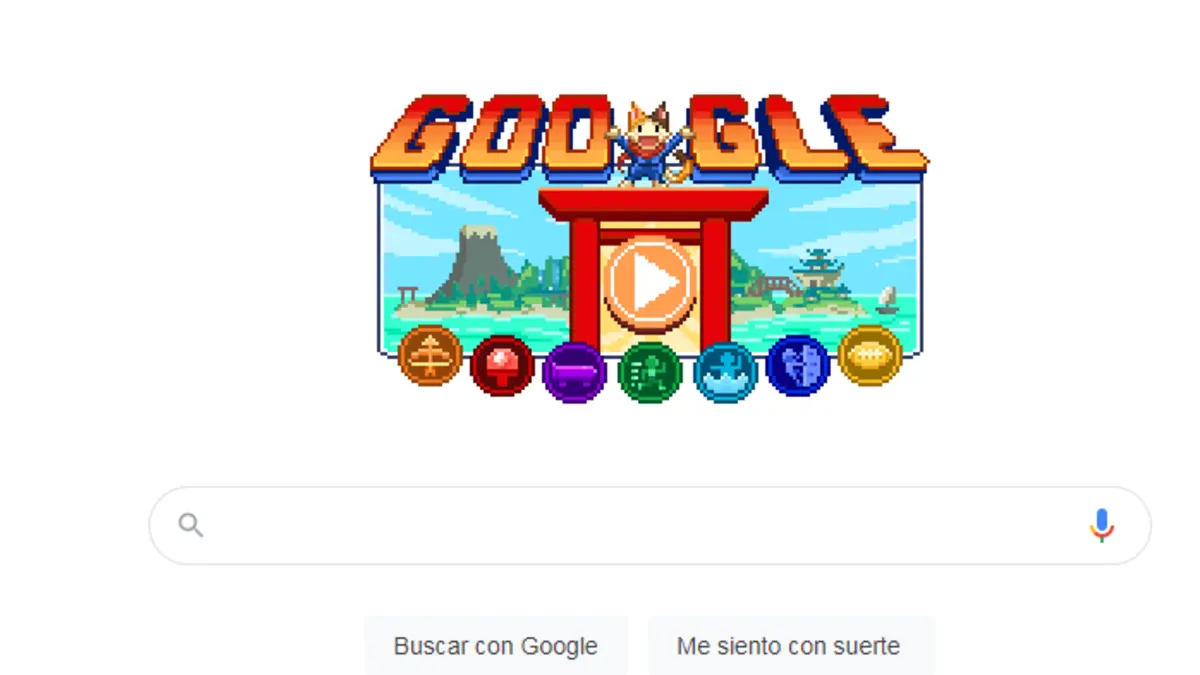Screen dimensions: 1200x675
Task: Select the light blue swimming medallion
Action: tap(726, 372)
